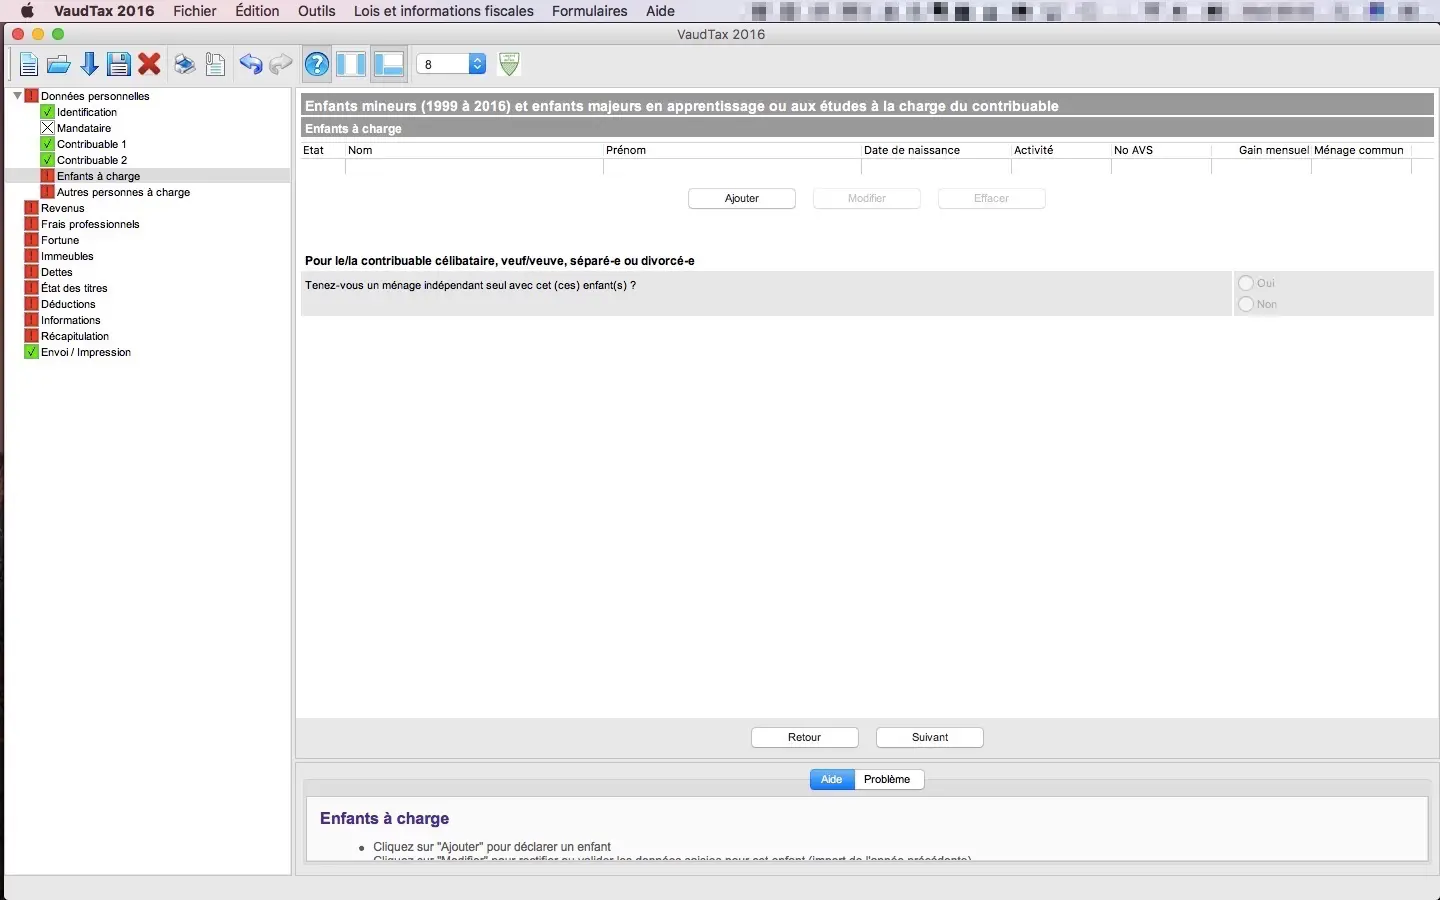The image size is (1440, 900).
Task: Toggle the side panel layout icon
Action: coord(351,65)
